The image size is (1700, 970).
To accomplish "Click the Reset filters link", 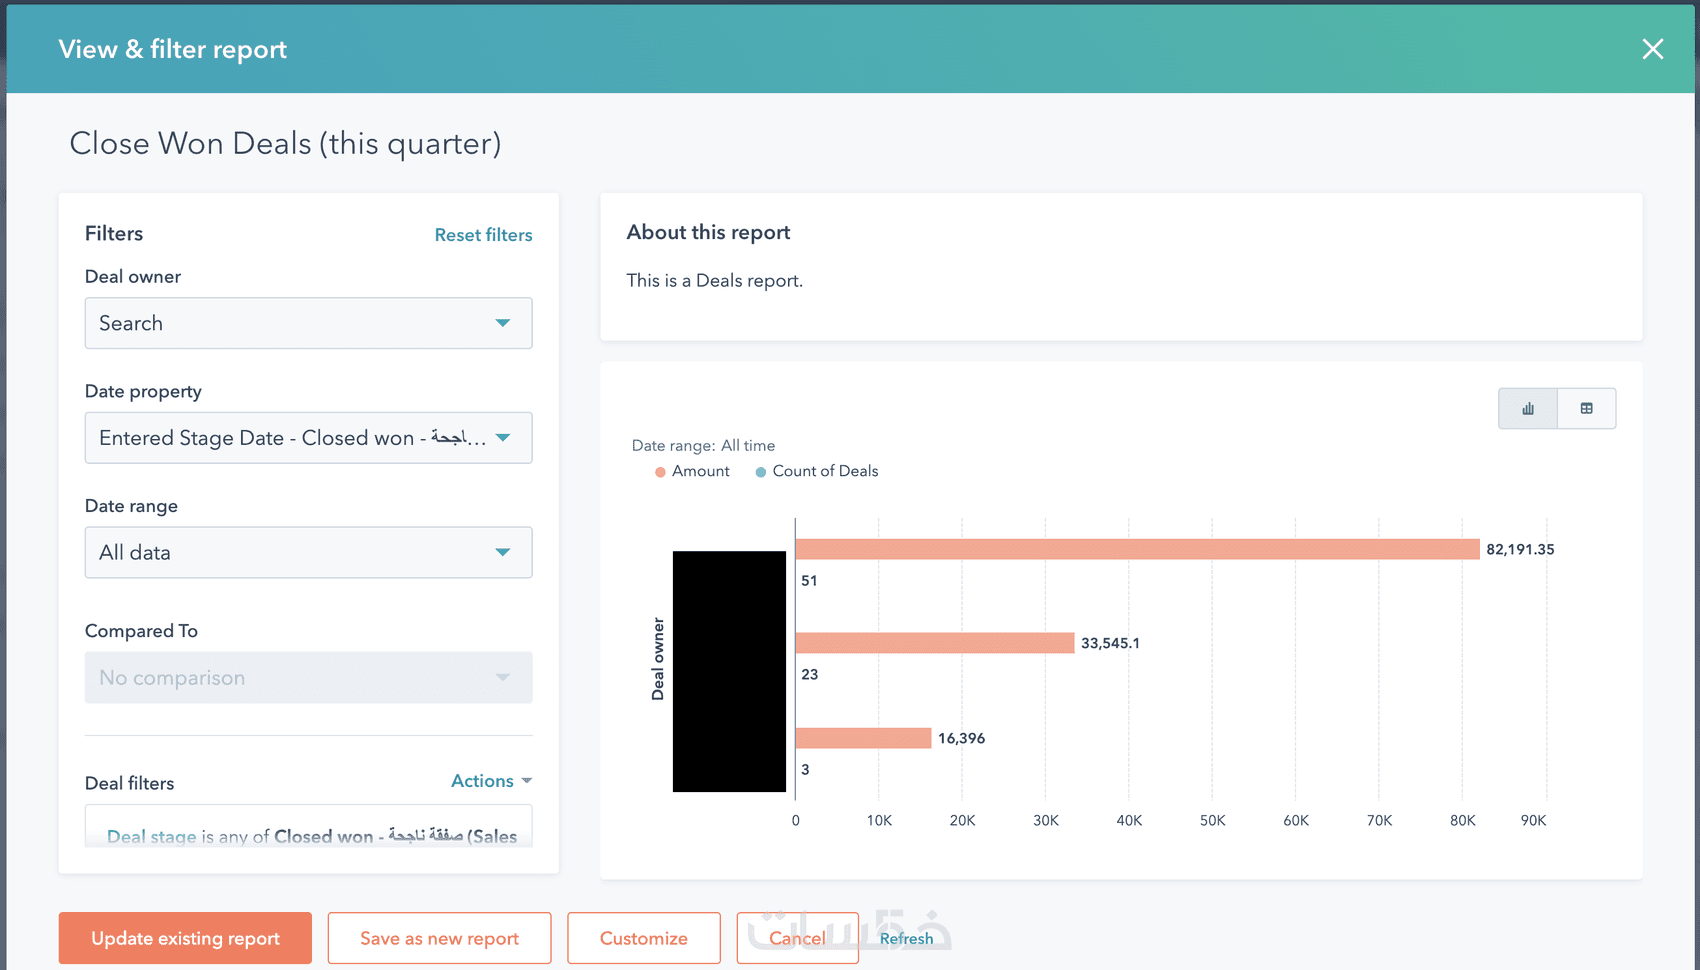I will (x=483, y=235).
